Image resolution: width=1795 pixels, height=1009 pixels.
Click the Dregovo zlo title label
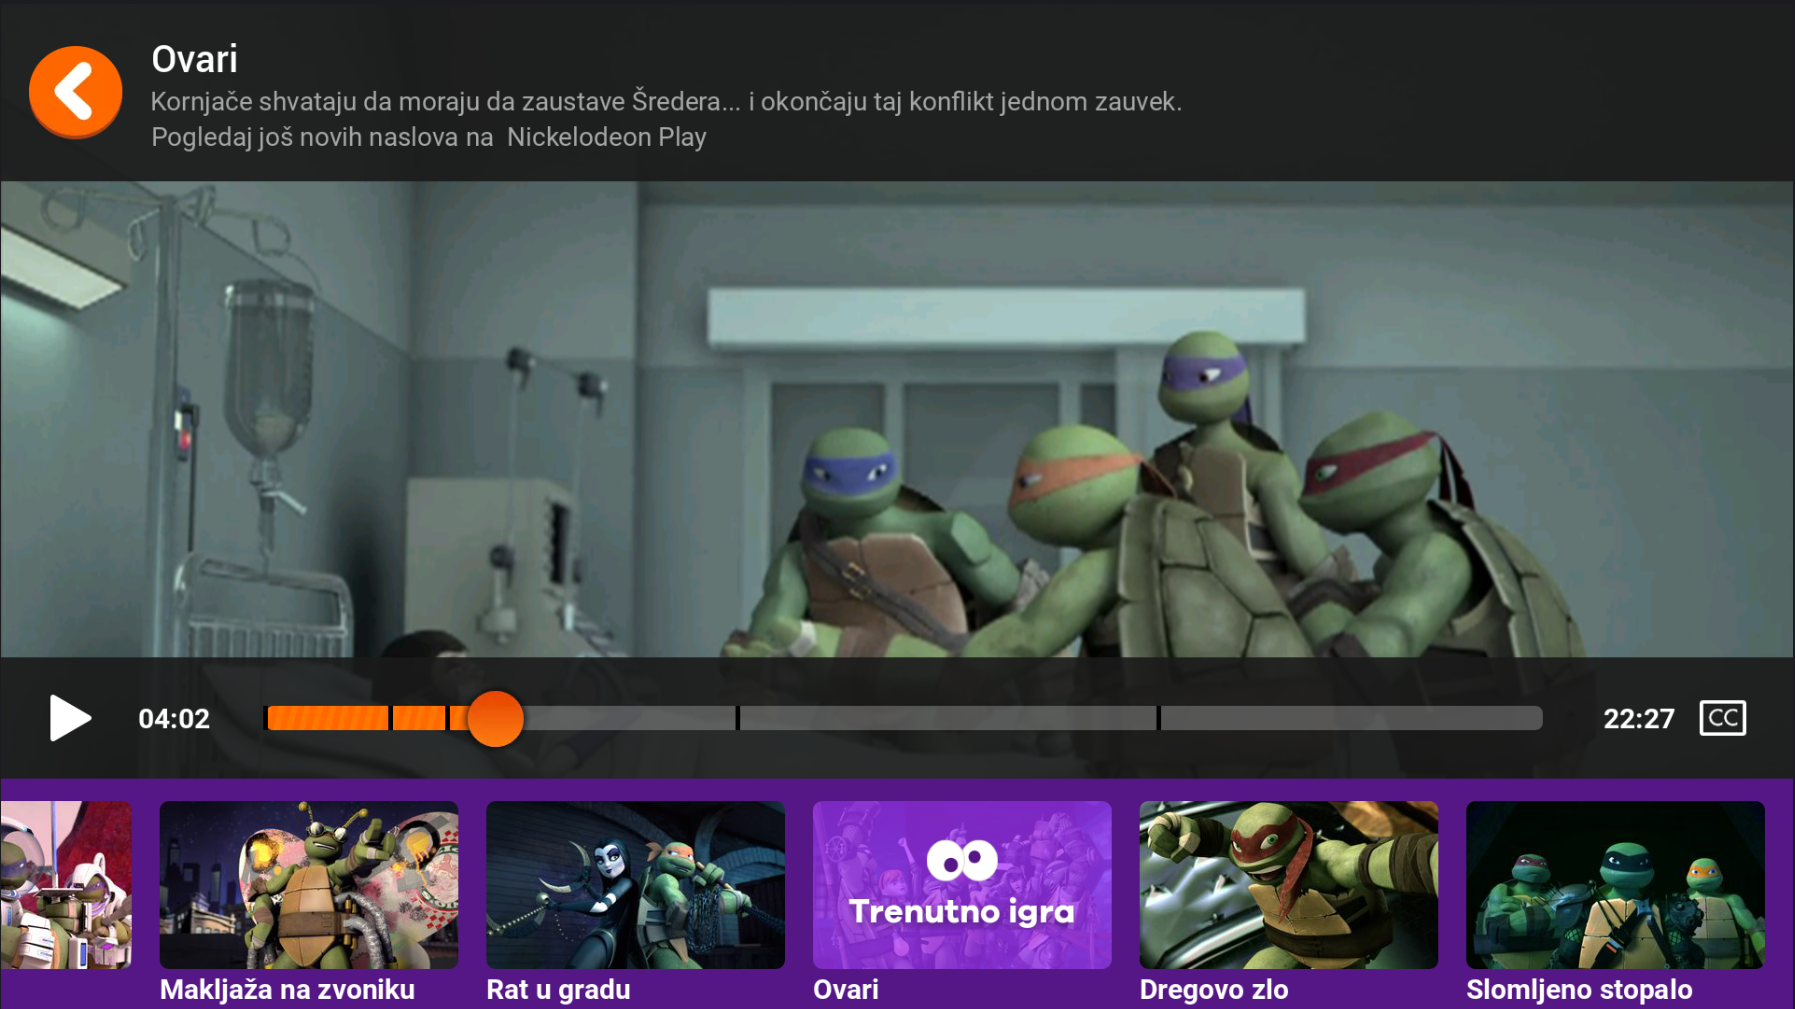(1213, 989)
